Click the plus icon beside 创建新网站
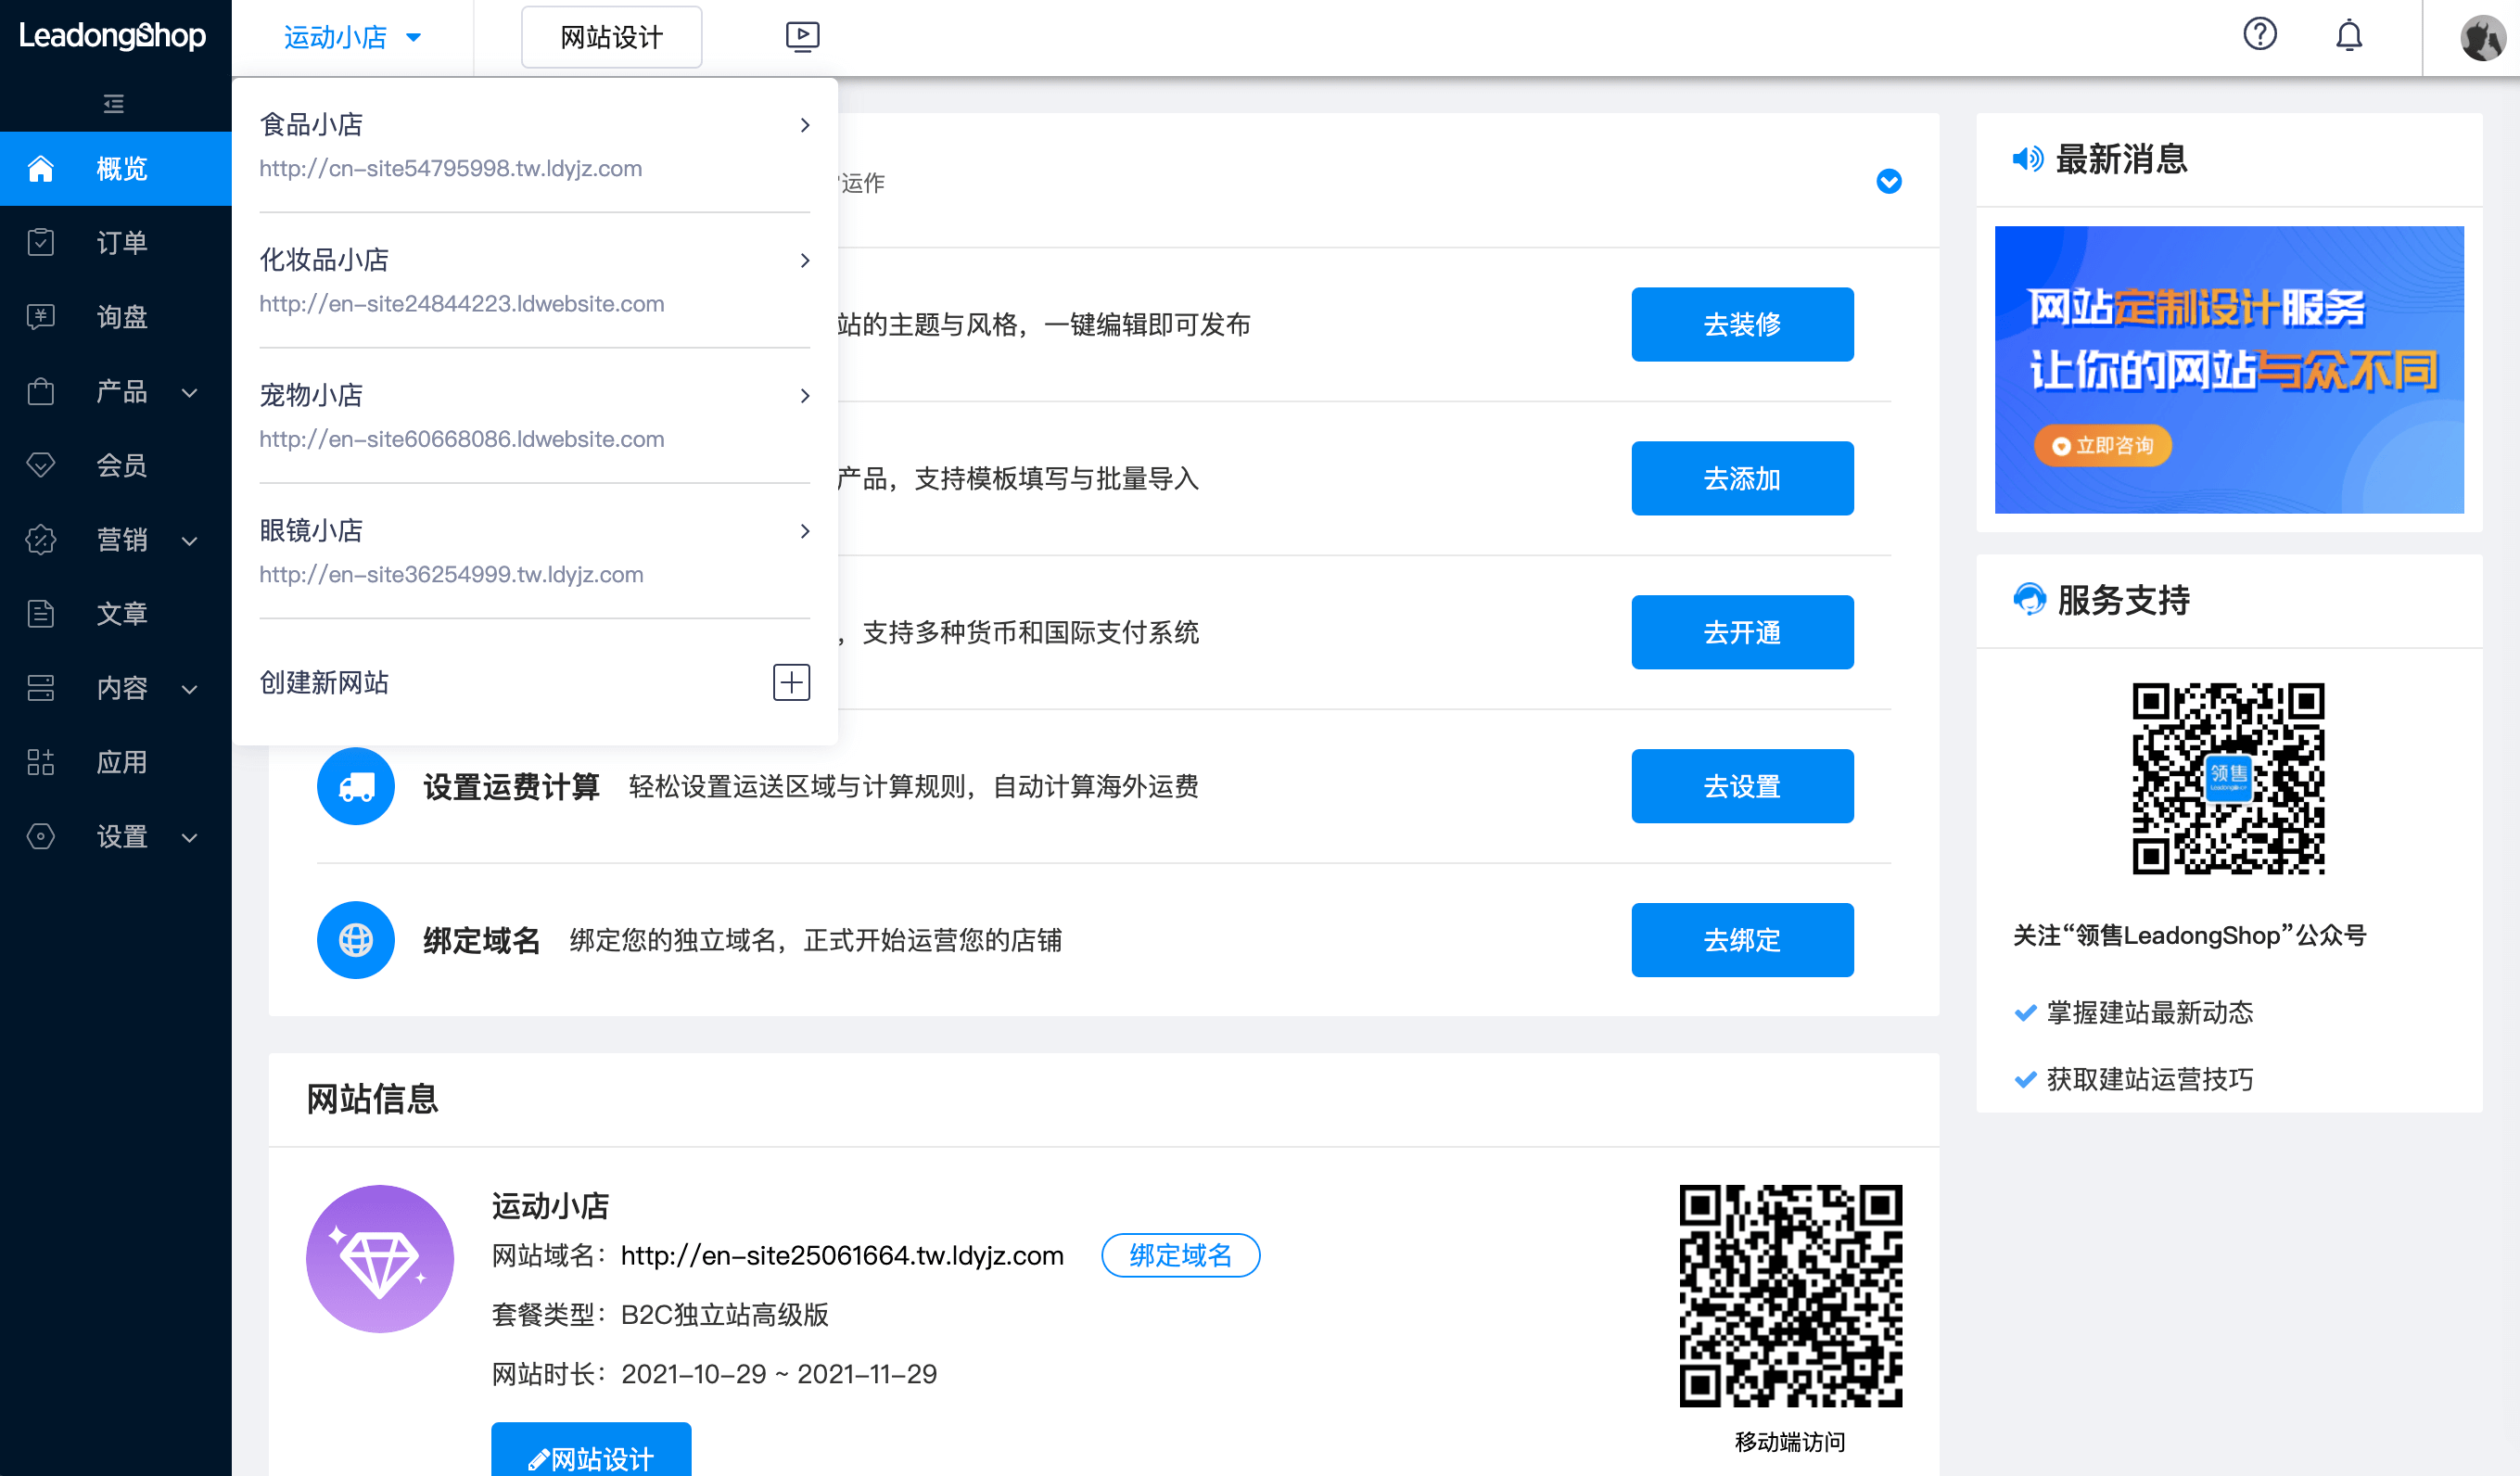The image size is (2520, 1476). click(791, 682)
